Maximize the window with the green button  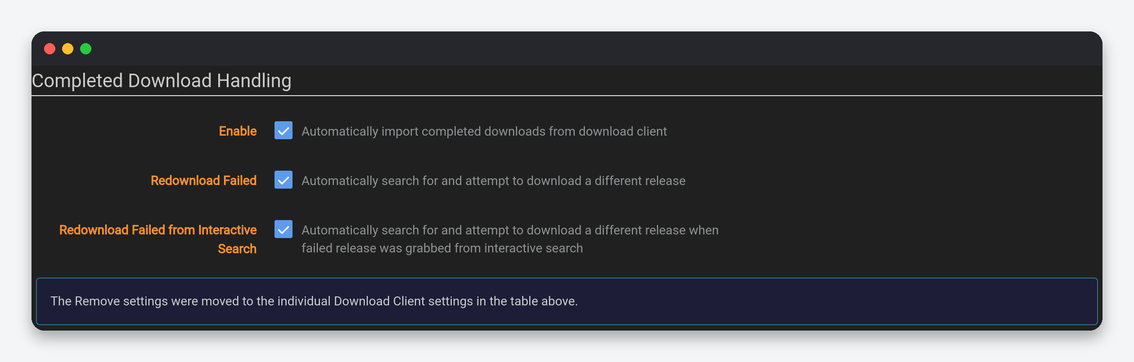click(x=86, y=49)
